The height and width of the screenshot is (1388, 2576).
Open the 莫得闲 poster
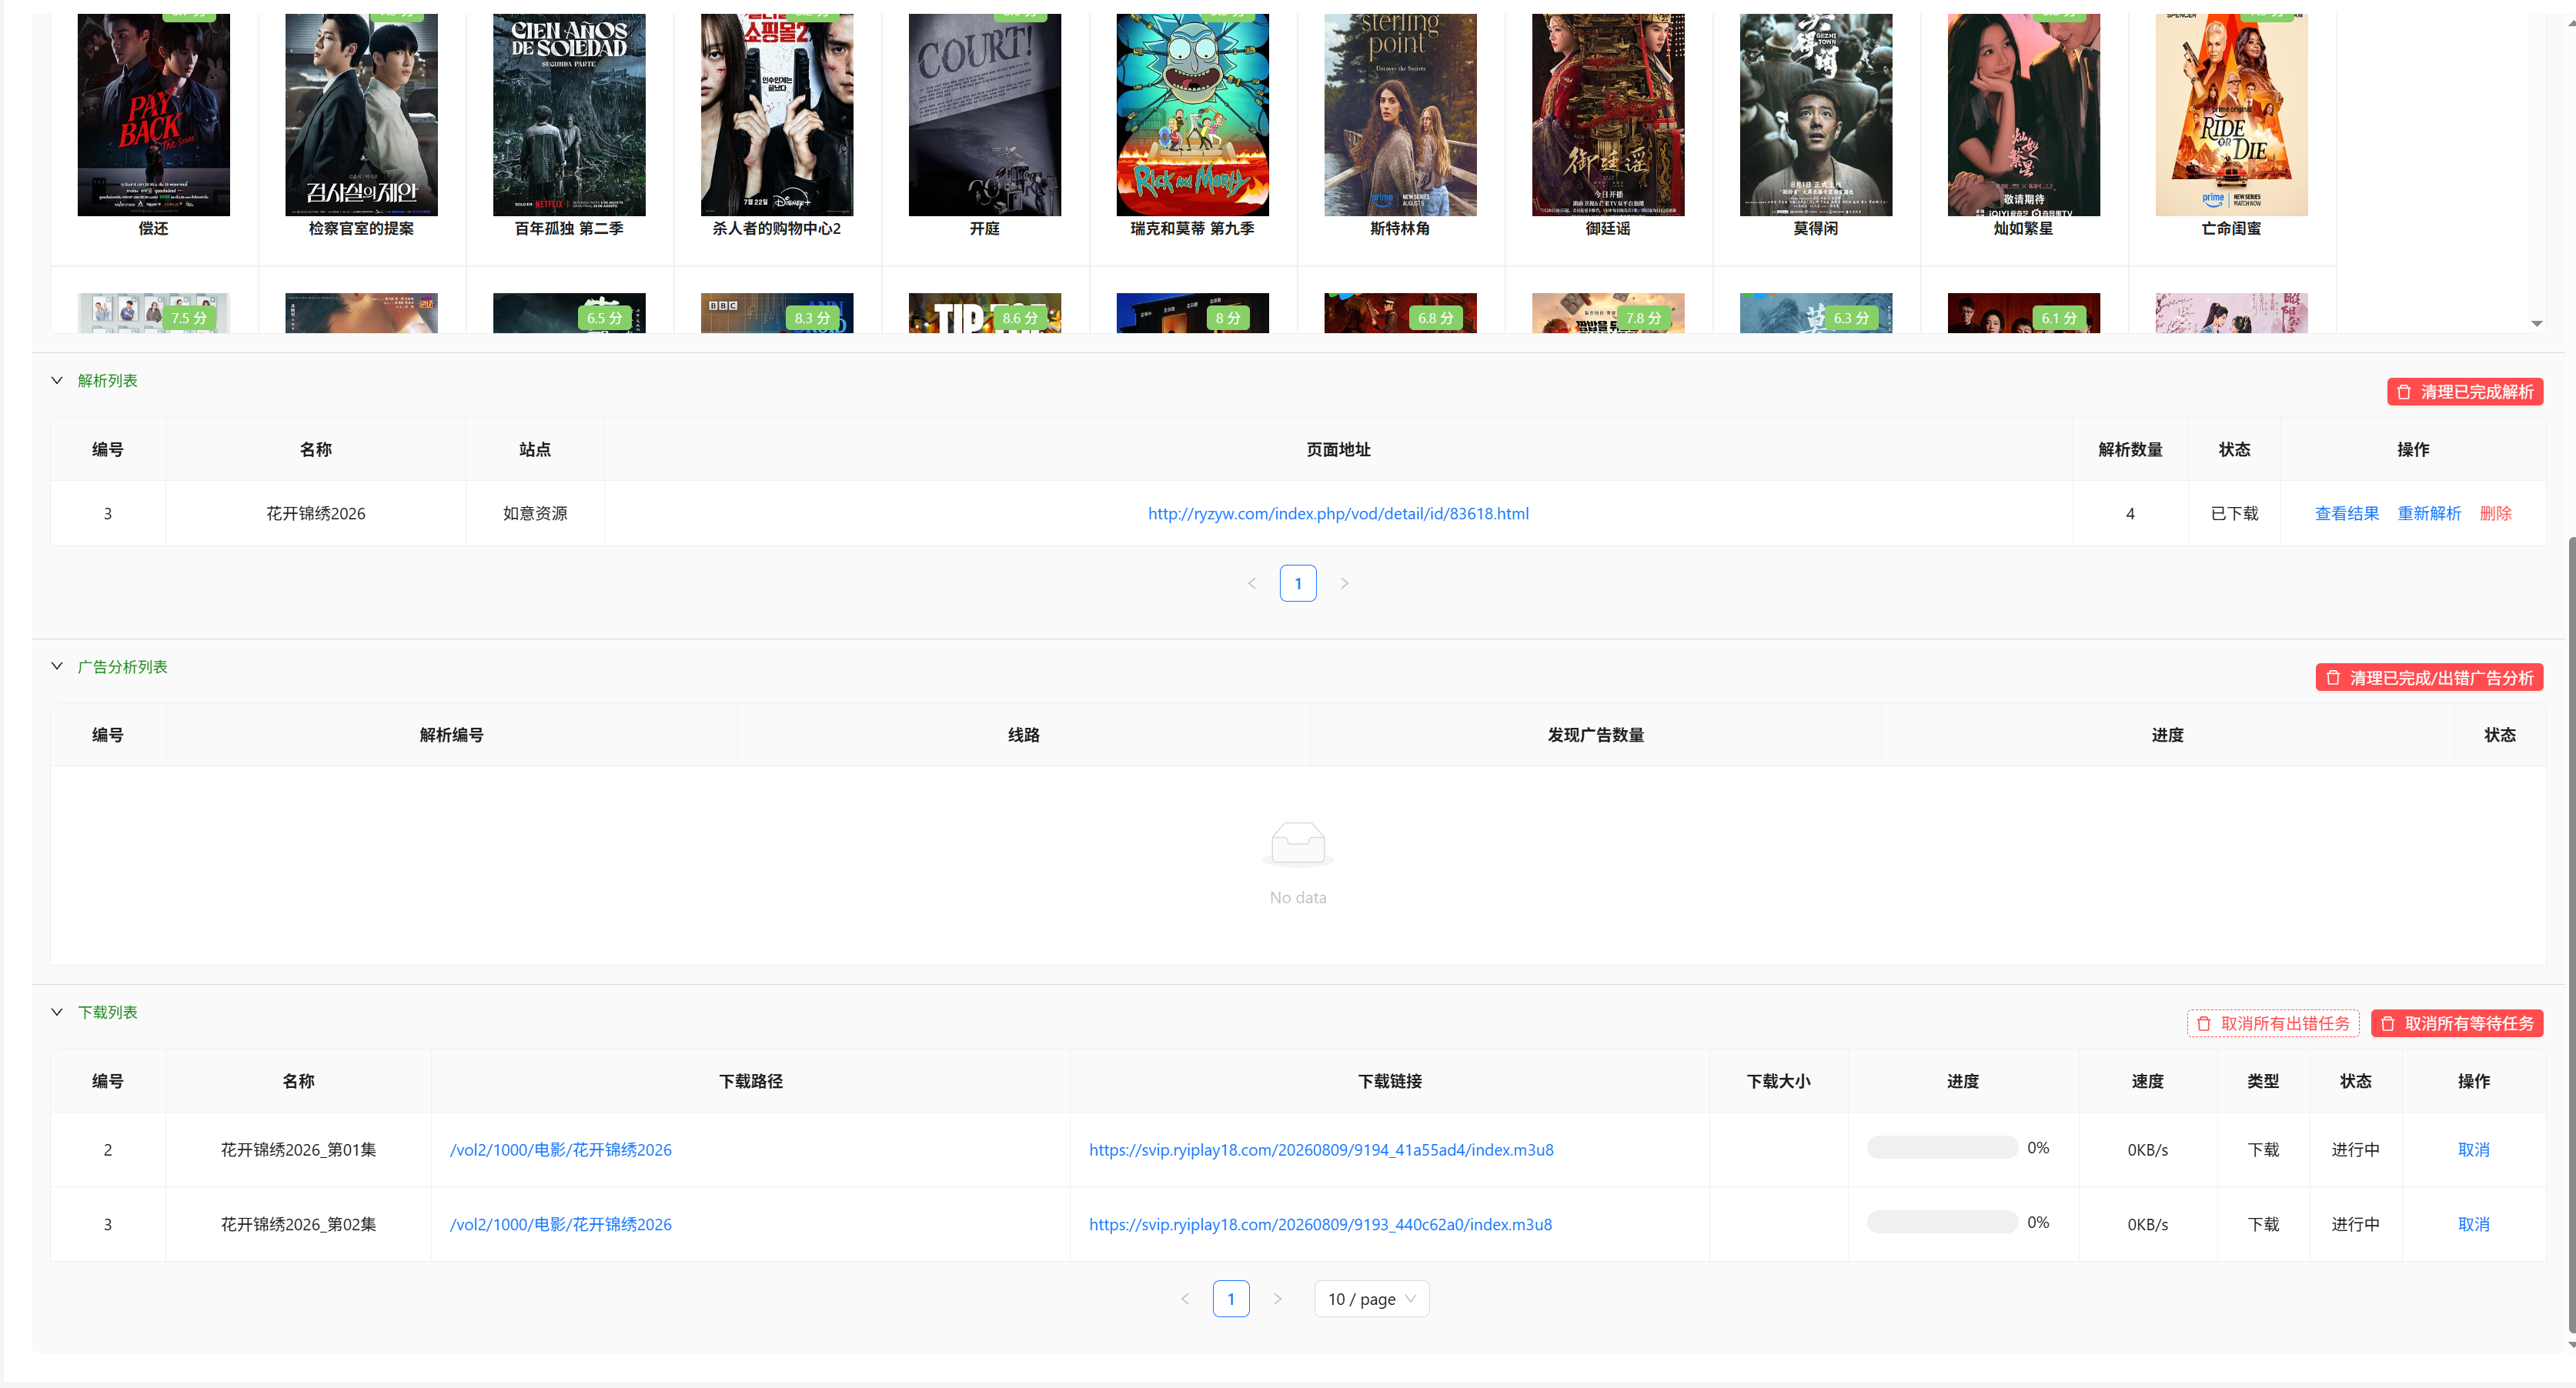(x=1816, y=115)
